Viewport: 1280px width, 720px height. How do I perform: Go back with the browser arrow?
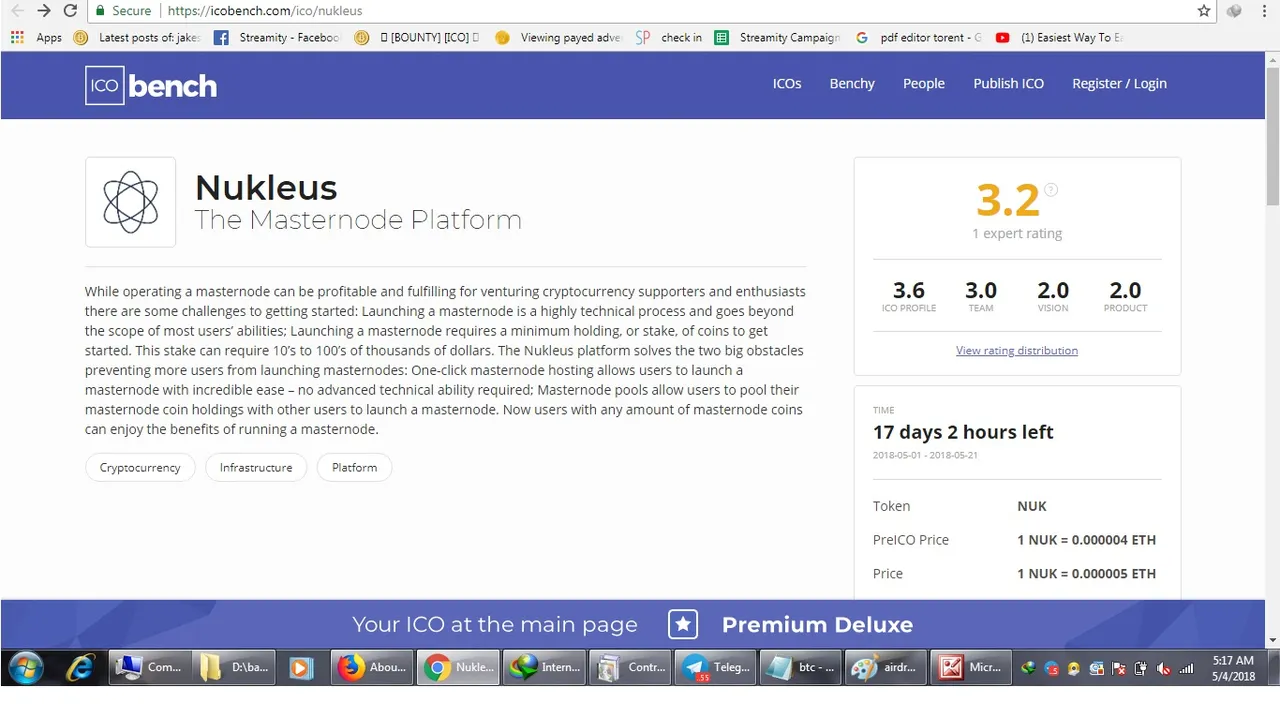[x=17, y=11]
